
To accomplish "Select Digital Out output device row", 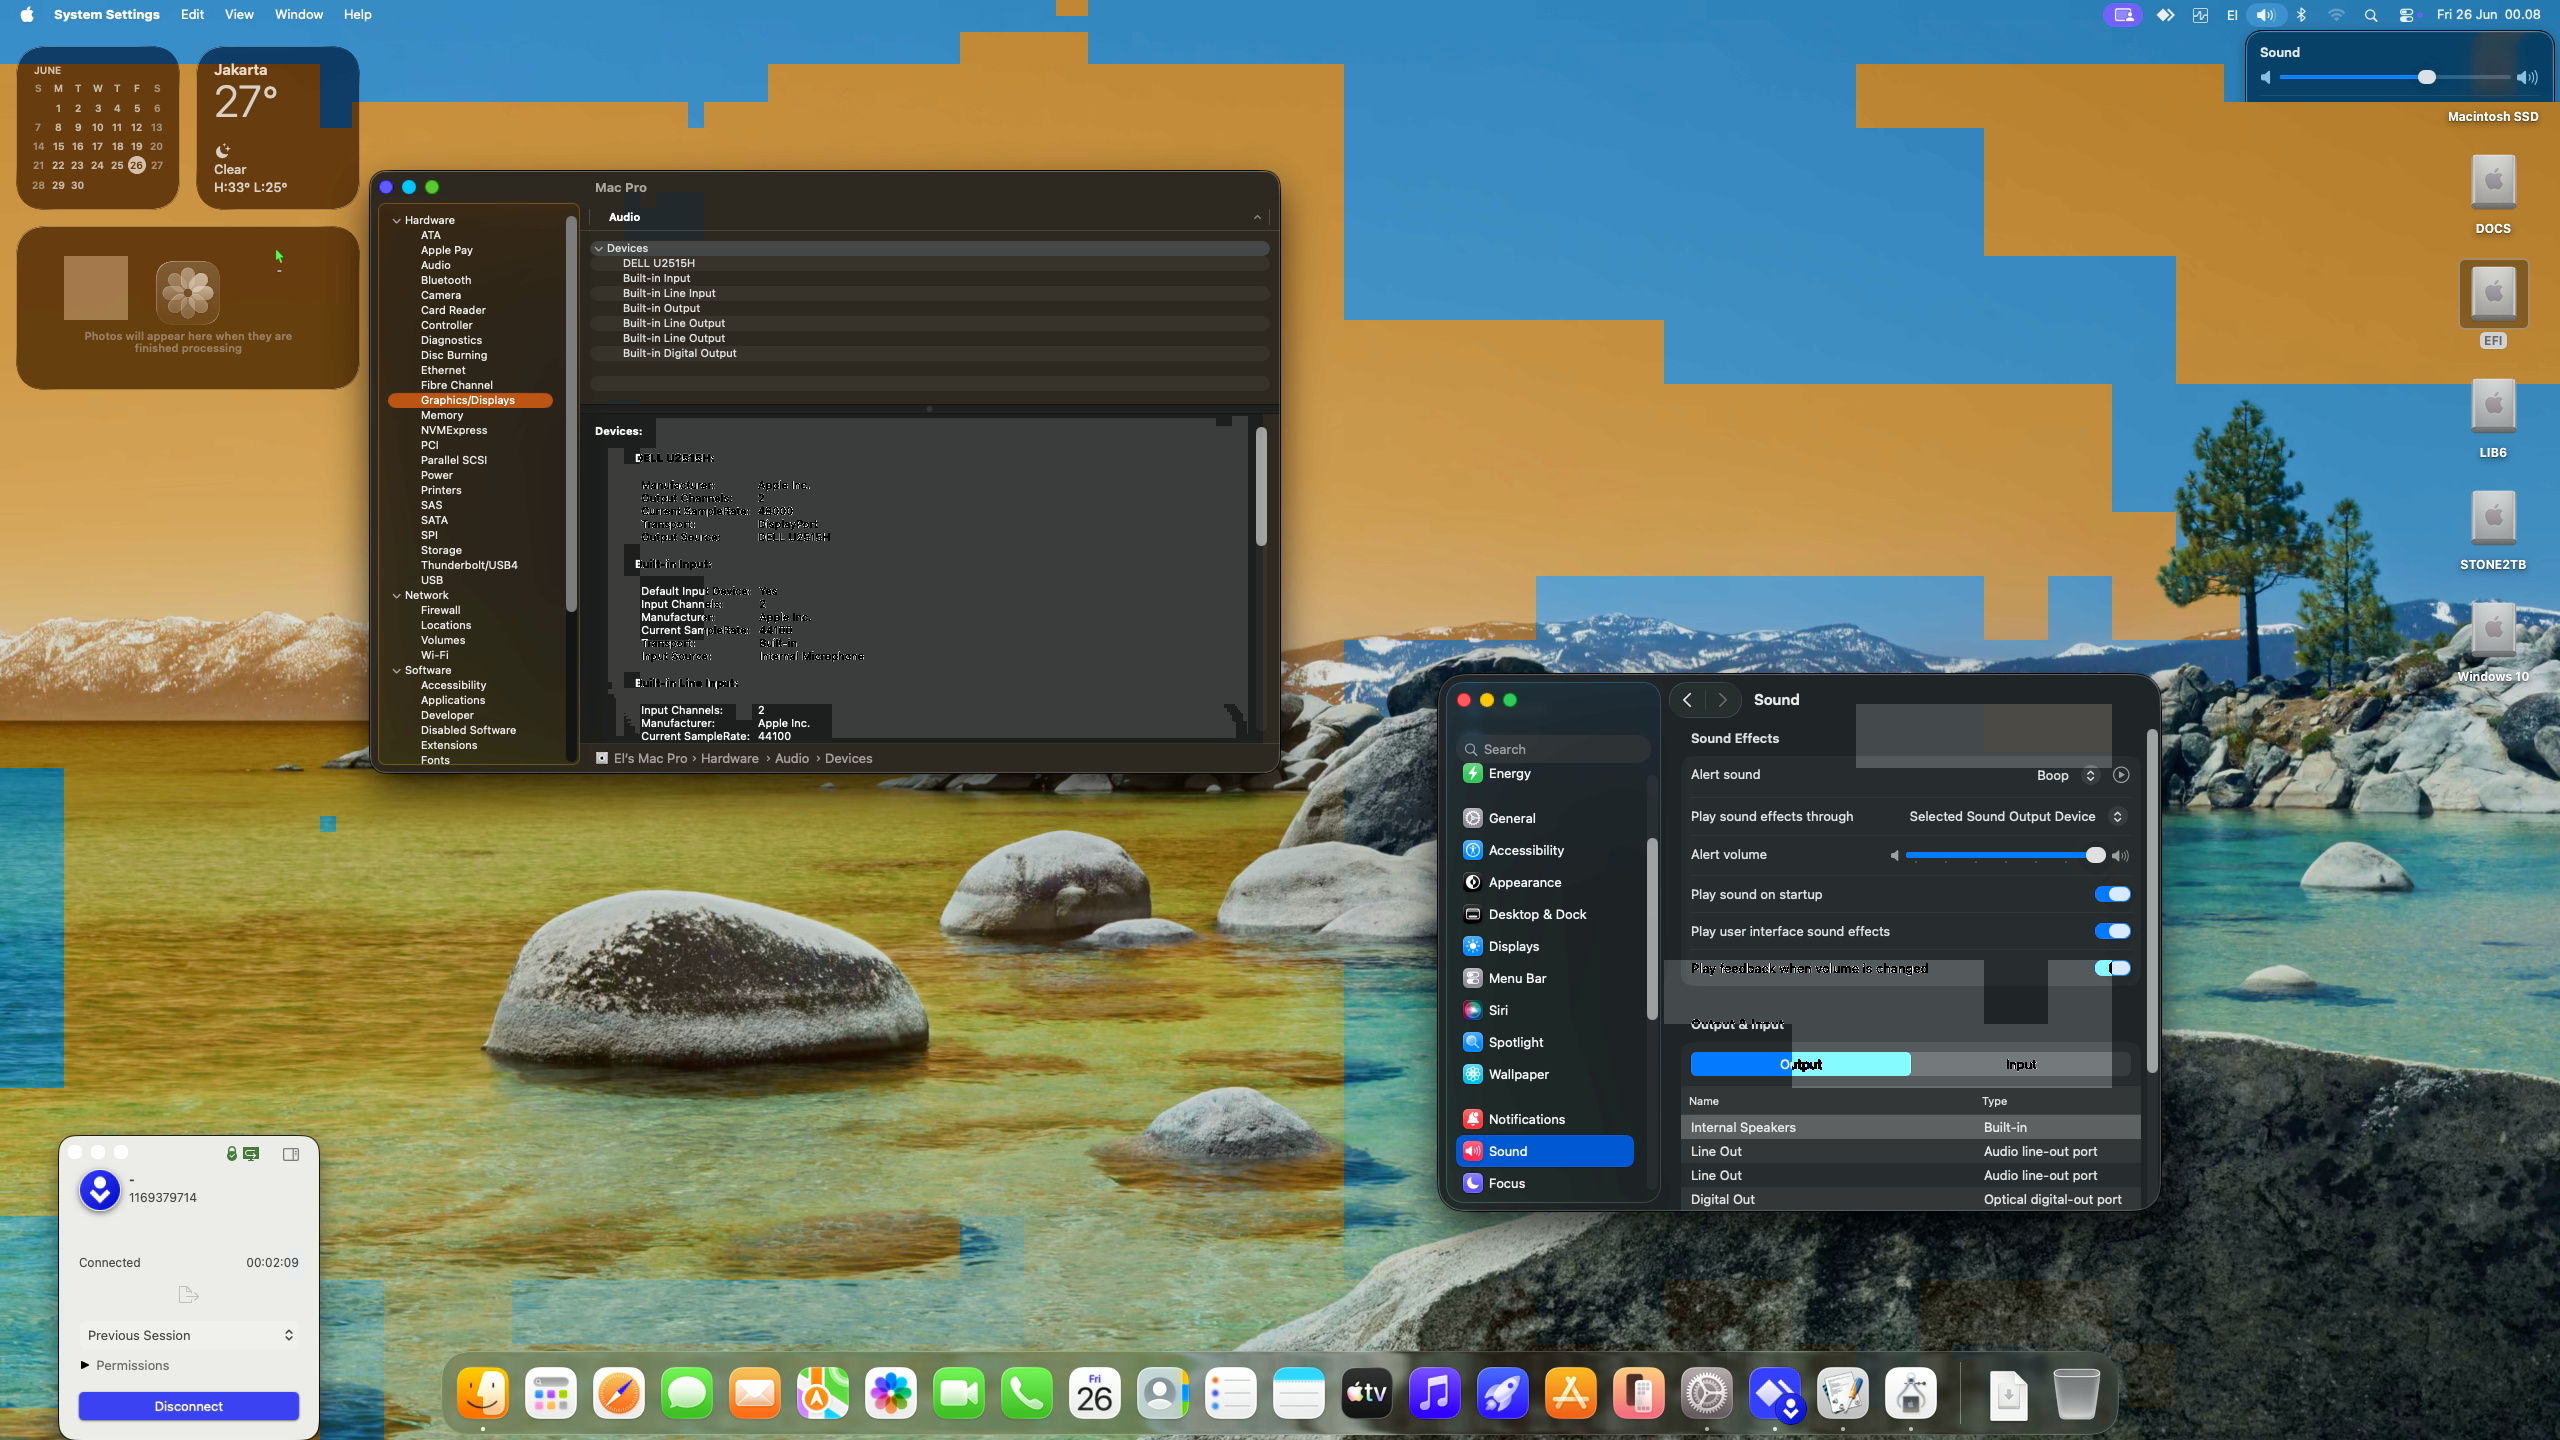I will 1910,1199.
